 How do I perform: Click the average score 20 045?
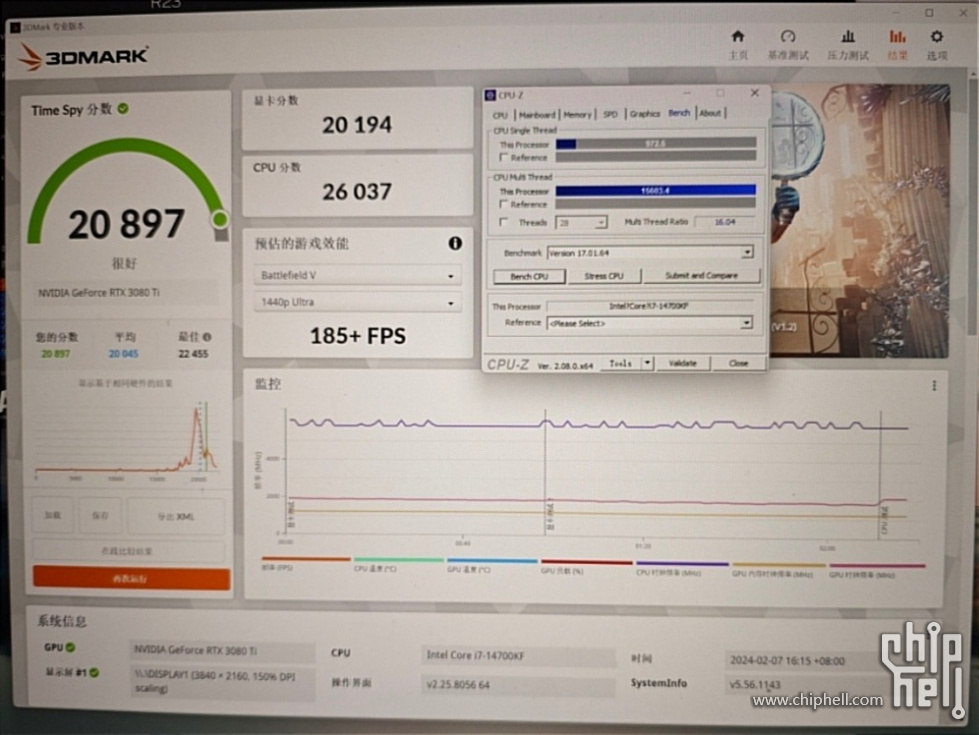click(x=124, y=353)
